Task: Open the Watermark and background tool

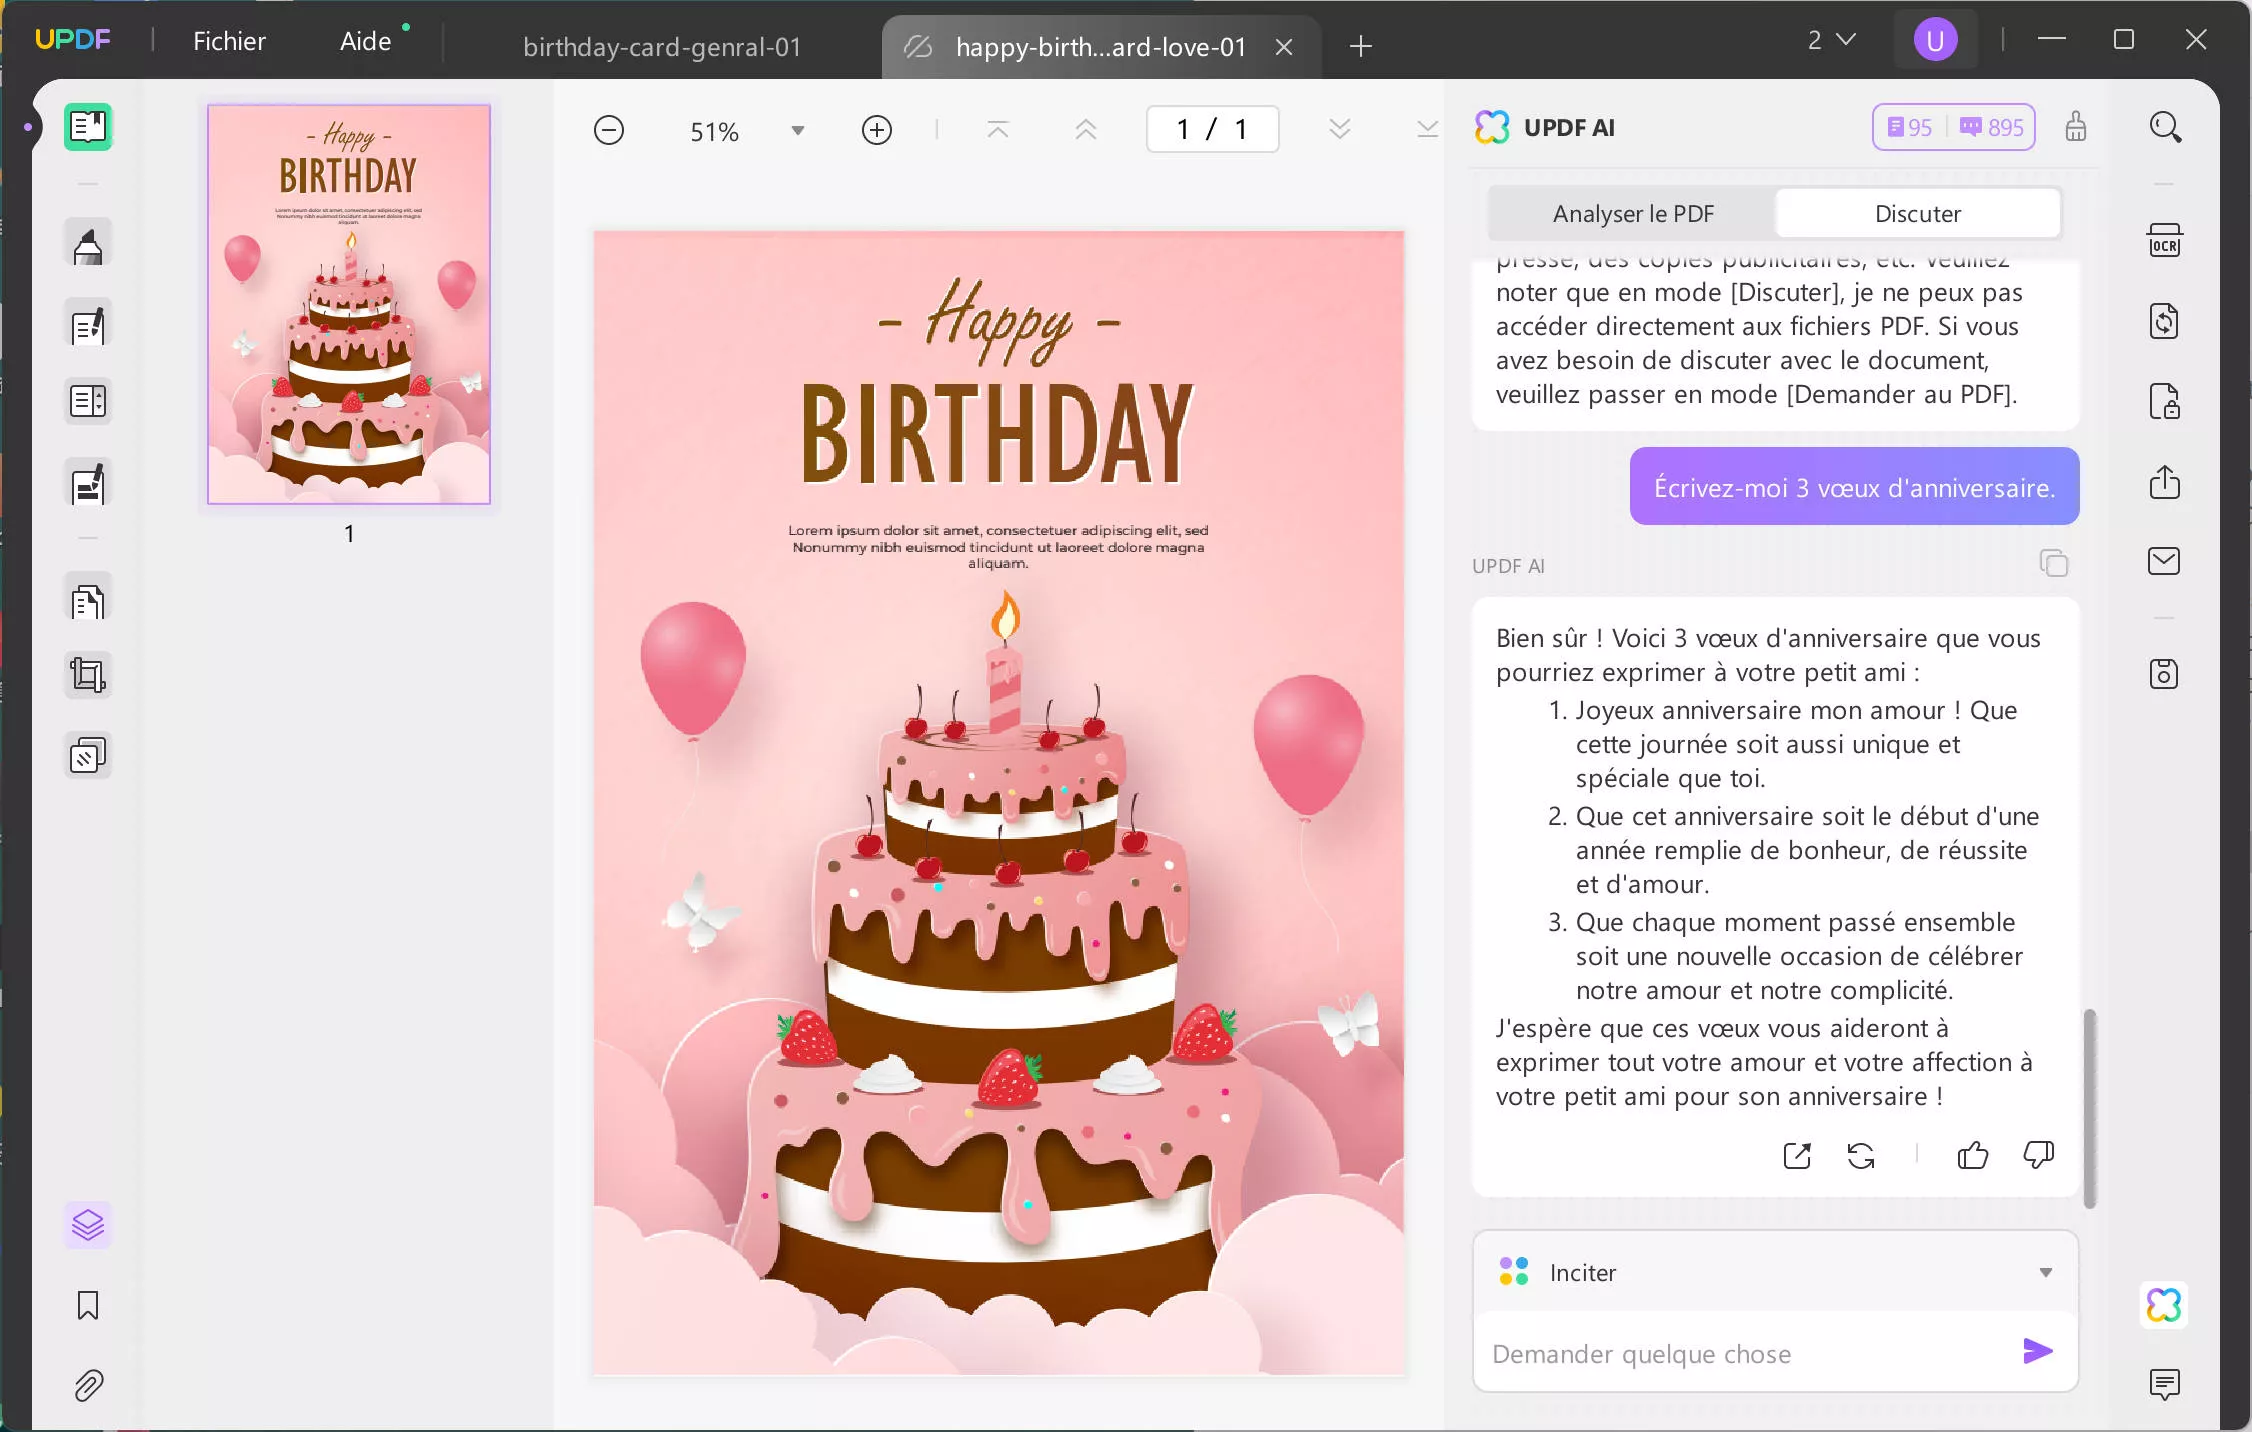Action: tap(88, 756)
